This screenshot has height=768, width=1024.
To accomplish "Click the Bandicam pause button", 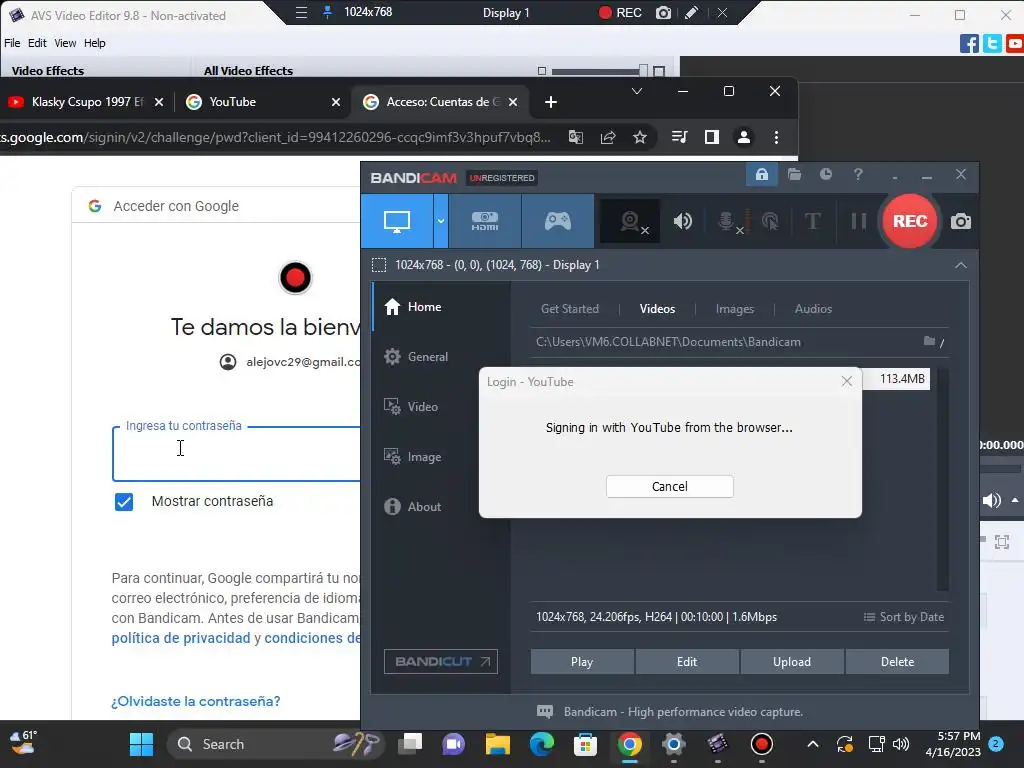I will [859, 221].
